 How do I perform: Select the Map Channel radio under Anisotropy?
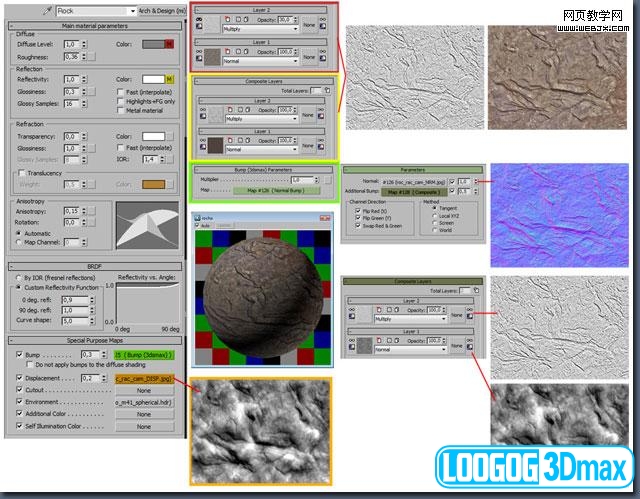point(18,242)
